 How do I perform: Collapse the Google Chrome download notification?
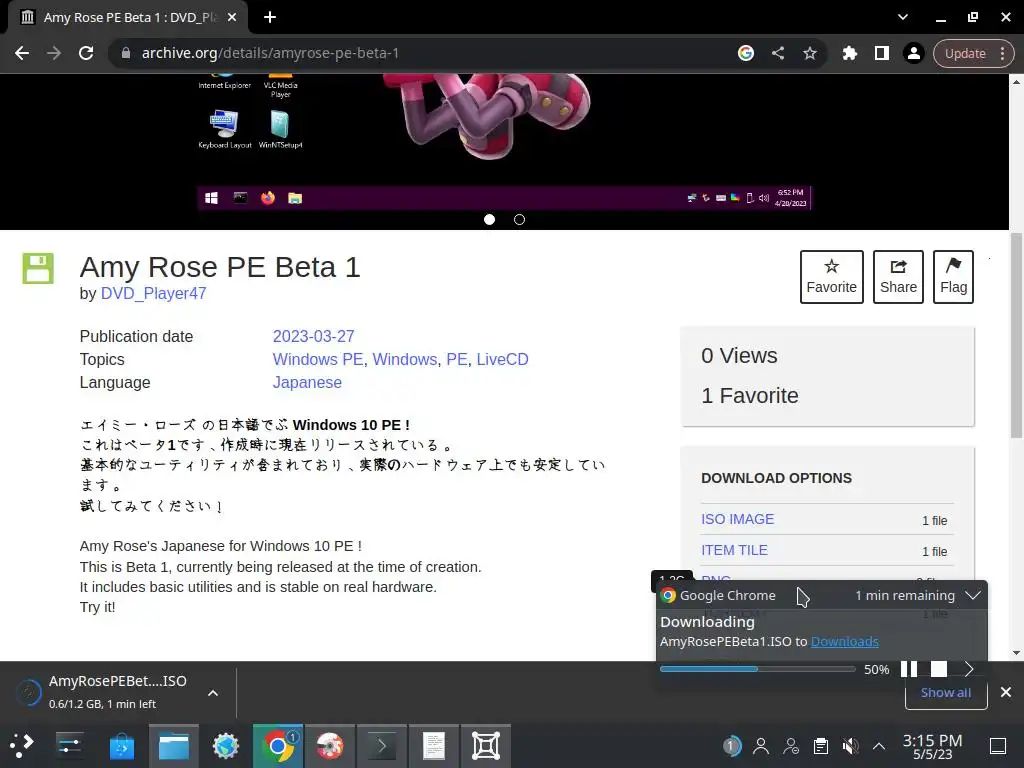[972, 596]
